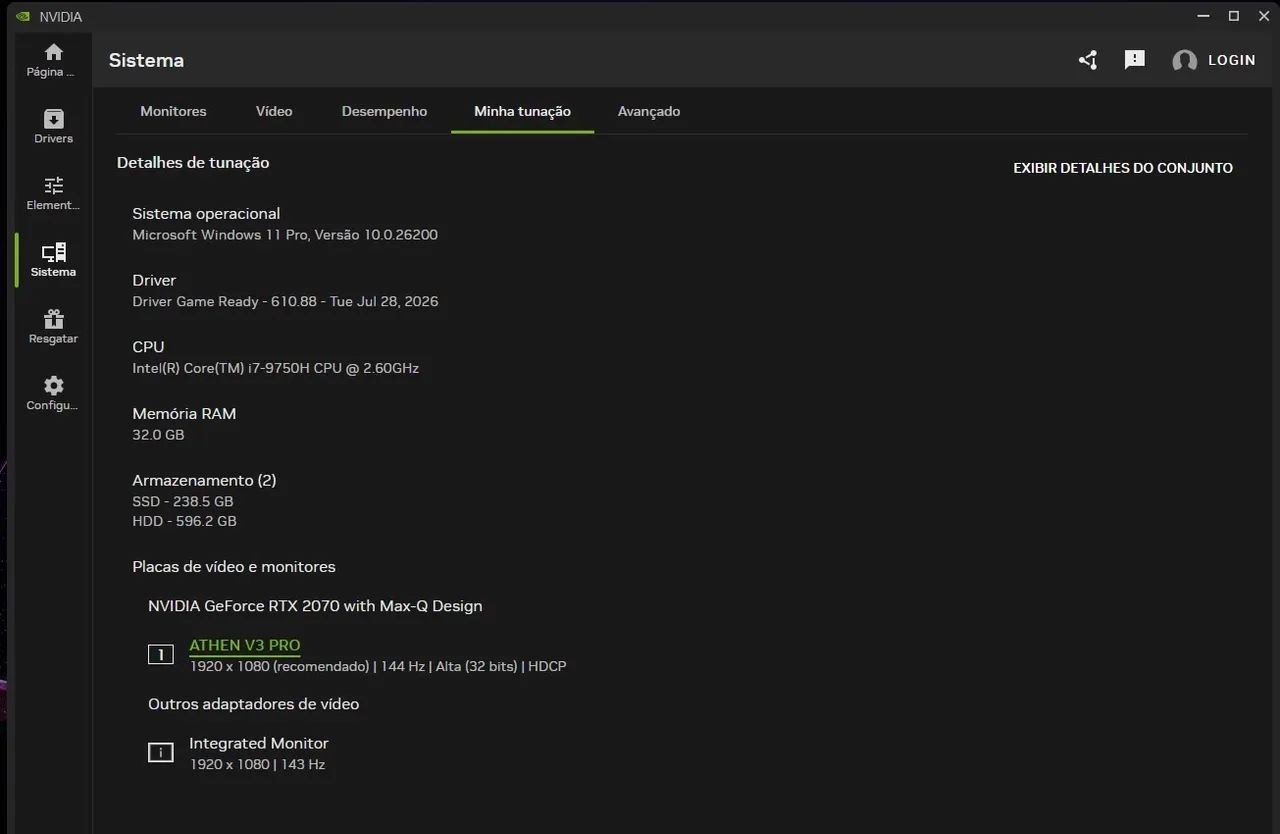This screenshot has width=1280, height=834.
Task: Click the 1920 x 1080 | 143 Hz text
Action: click(x=257, y=765)
